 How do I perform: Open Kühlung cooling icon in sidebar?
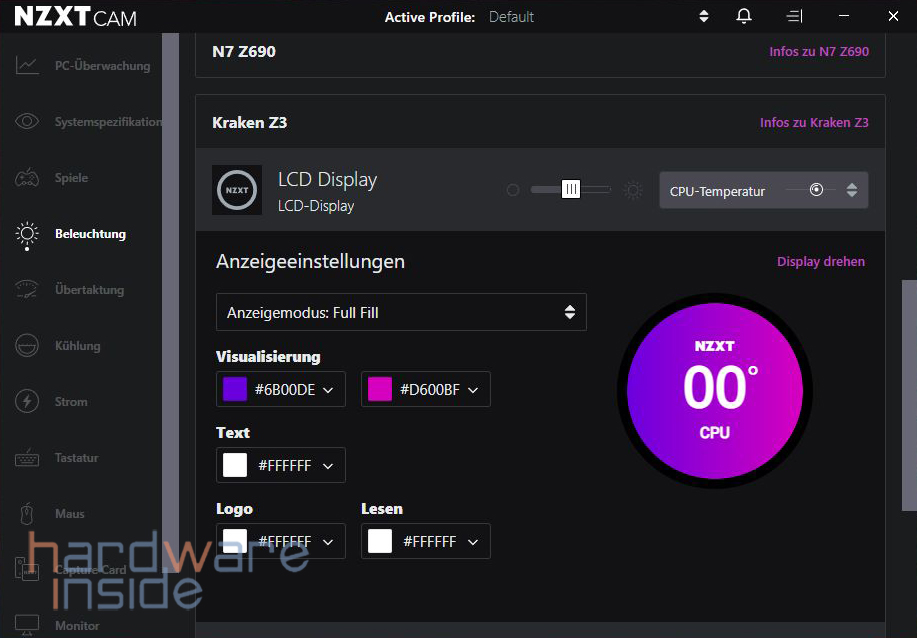click(27, 346)
